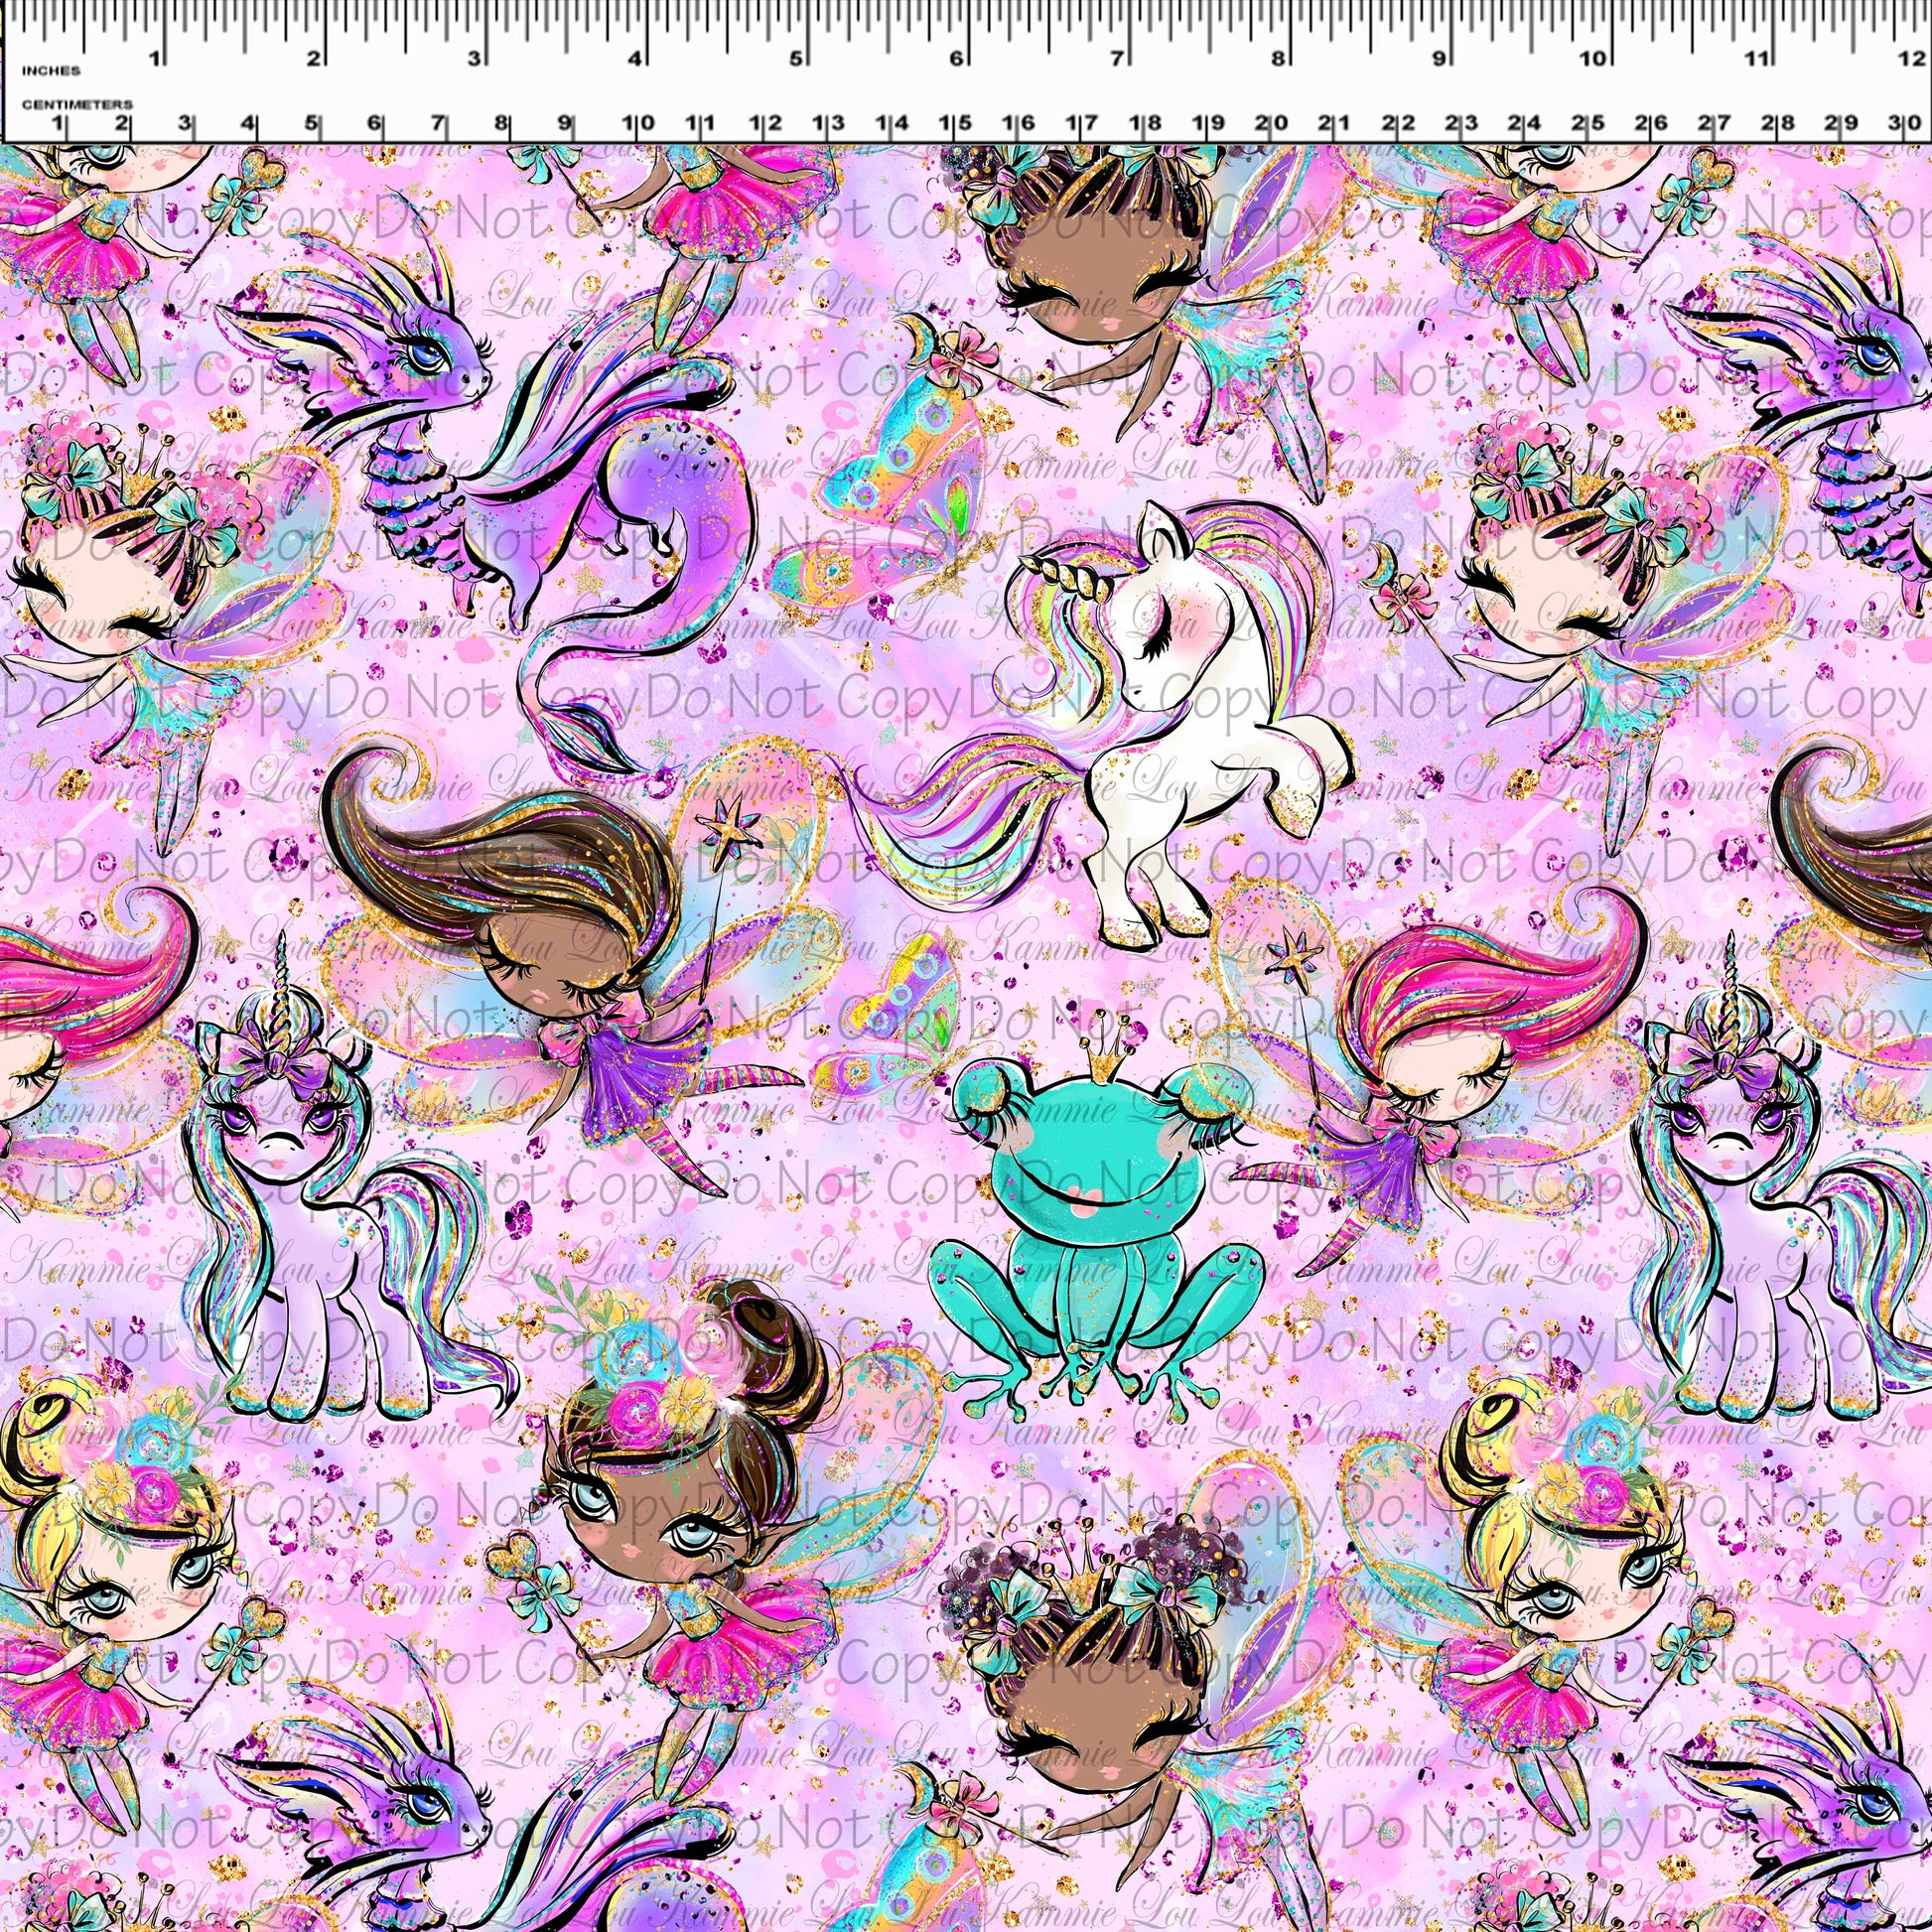Click the frog's pink tongue

(x=1087, y=1211)
